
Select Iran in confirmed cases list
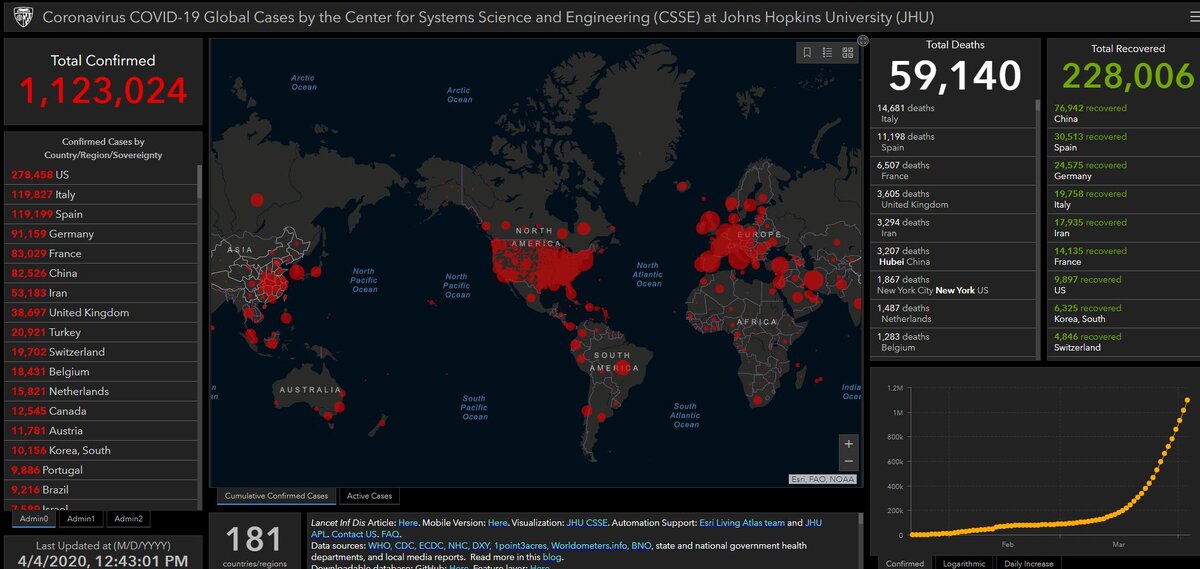point(101,292)
